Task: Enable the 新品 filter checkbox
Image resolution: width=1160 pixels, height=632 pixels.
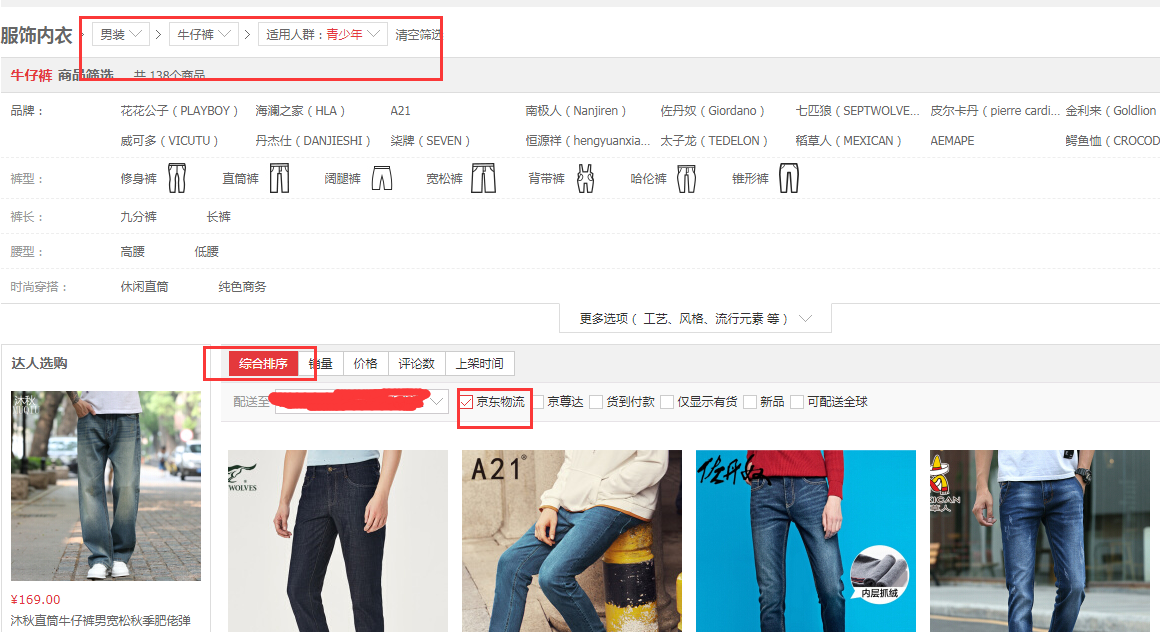Action: click(x=749, y=402)
